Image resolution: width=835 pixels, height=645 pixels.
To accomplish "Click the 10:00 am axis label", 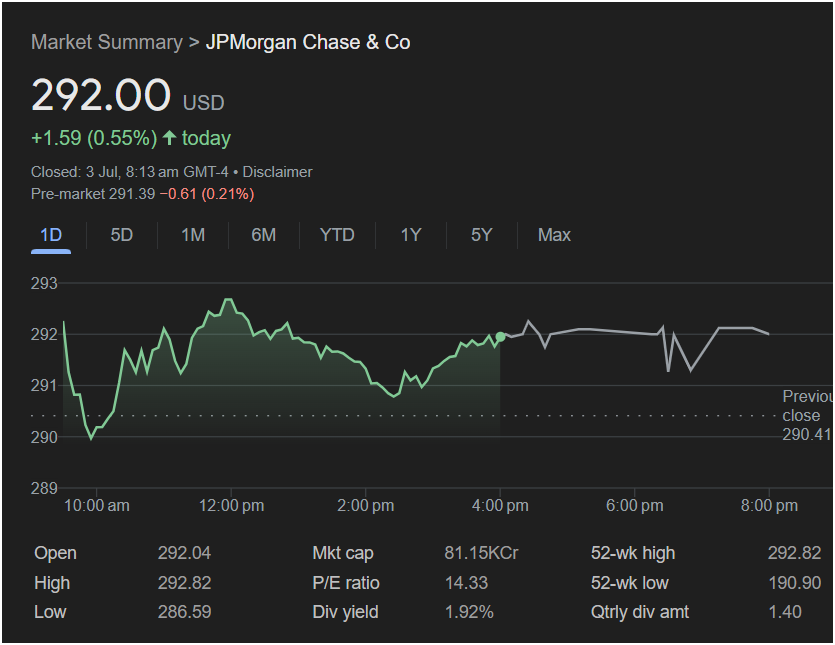I will click(x=97, y=505).
